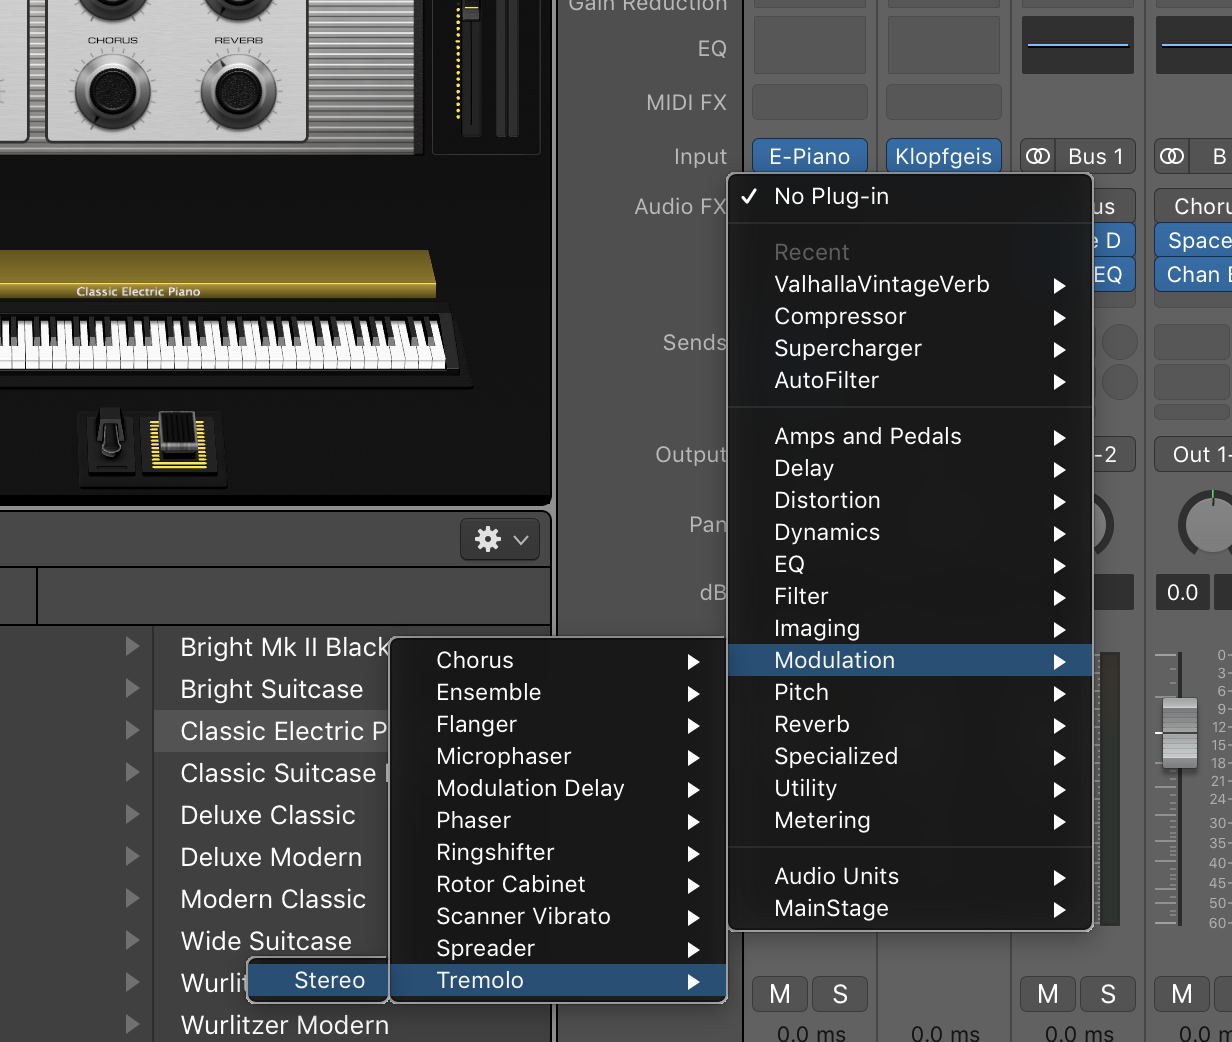Select Classic Suitcase patch
This screenshot has height=1042, width=1232.
(272, 773)
